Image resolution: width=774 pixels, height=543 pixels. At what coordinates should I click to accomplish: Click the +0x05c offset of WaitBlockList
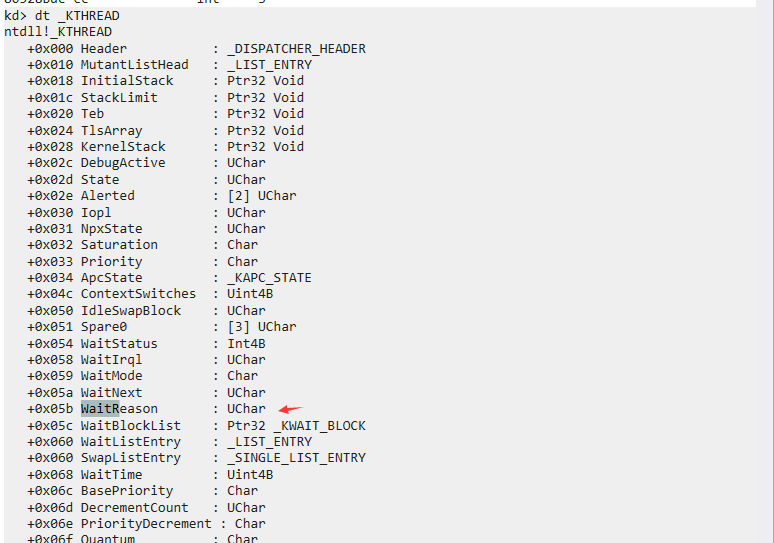50,426
